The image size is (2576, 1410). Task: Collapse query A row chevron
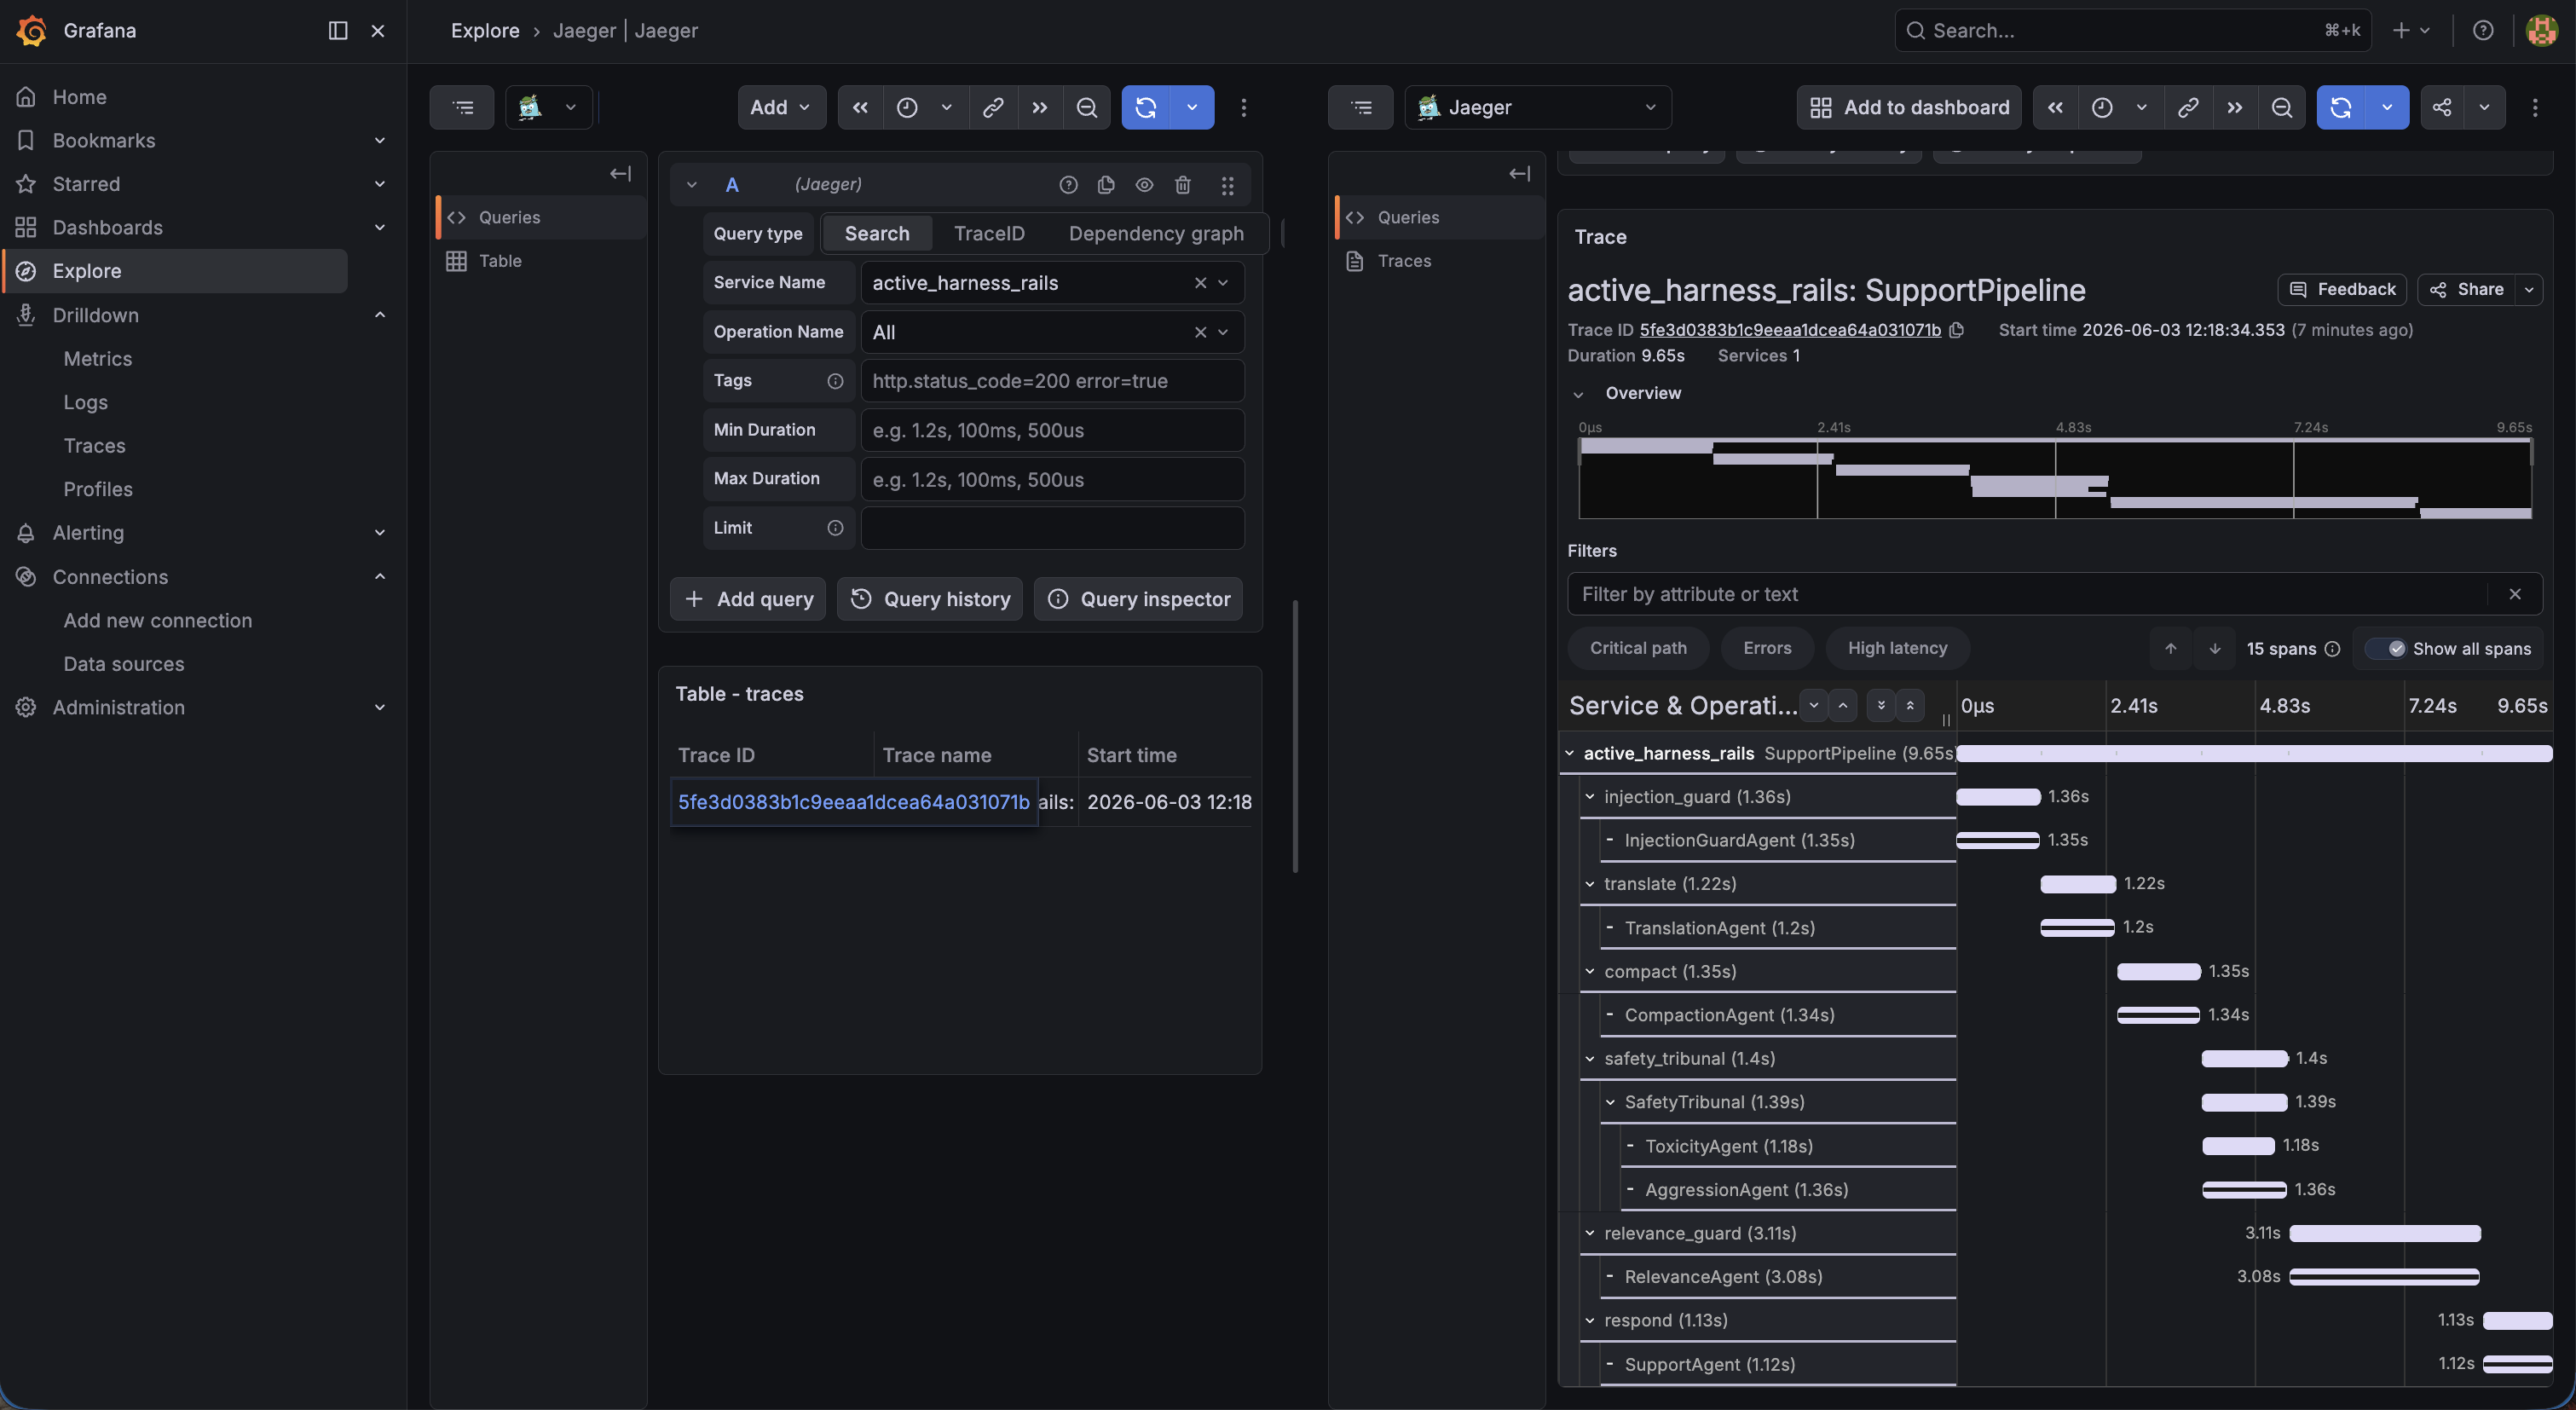(x=691, y=185)
